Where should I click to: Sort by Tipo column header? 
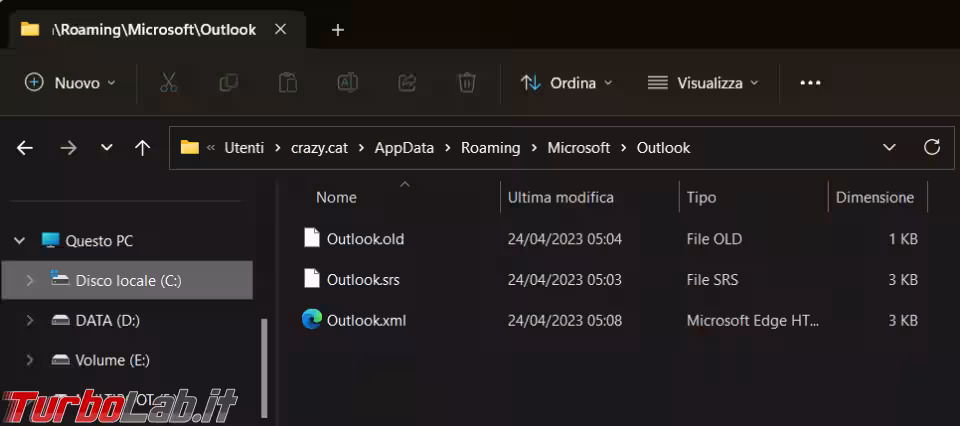pos(702,198)
